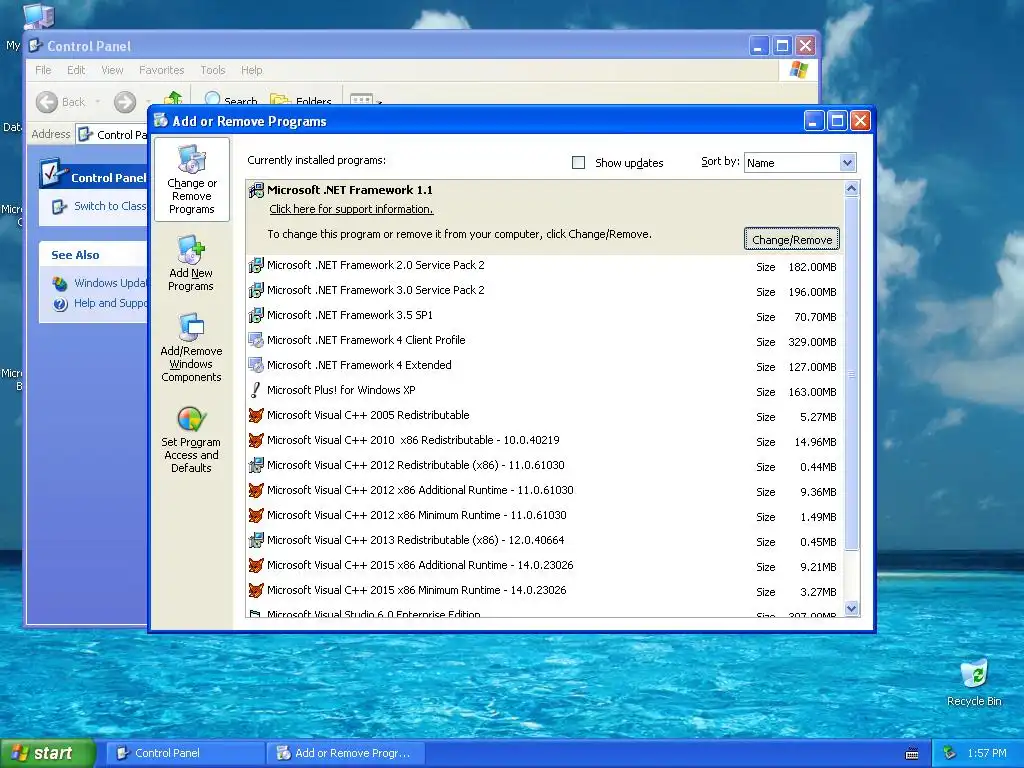Open Add/Remove Windows Components icon
The width and height of the screenshot is (1024, 768).
(191, 327)
